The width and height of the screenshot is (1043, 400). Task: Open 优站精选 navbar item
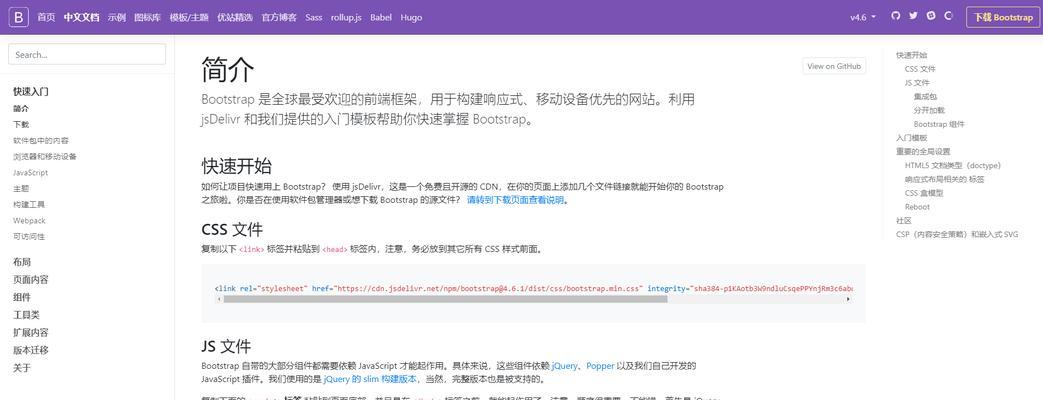tap(235, 17)
